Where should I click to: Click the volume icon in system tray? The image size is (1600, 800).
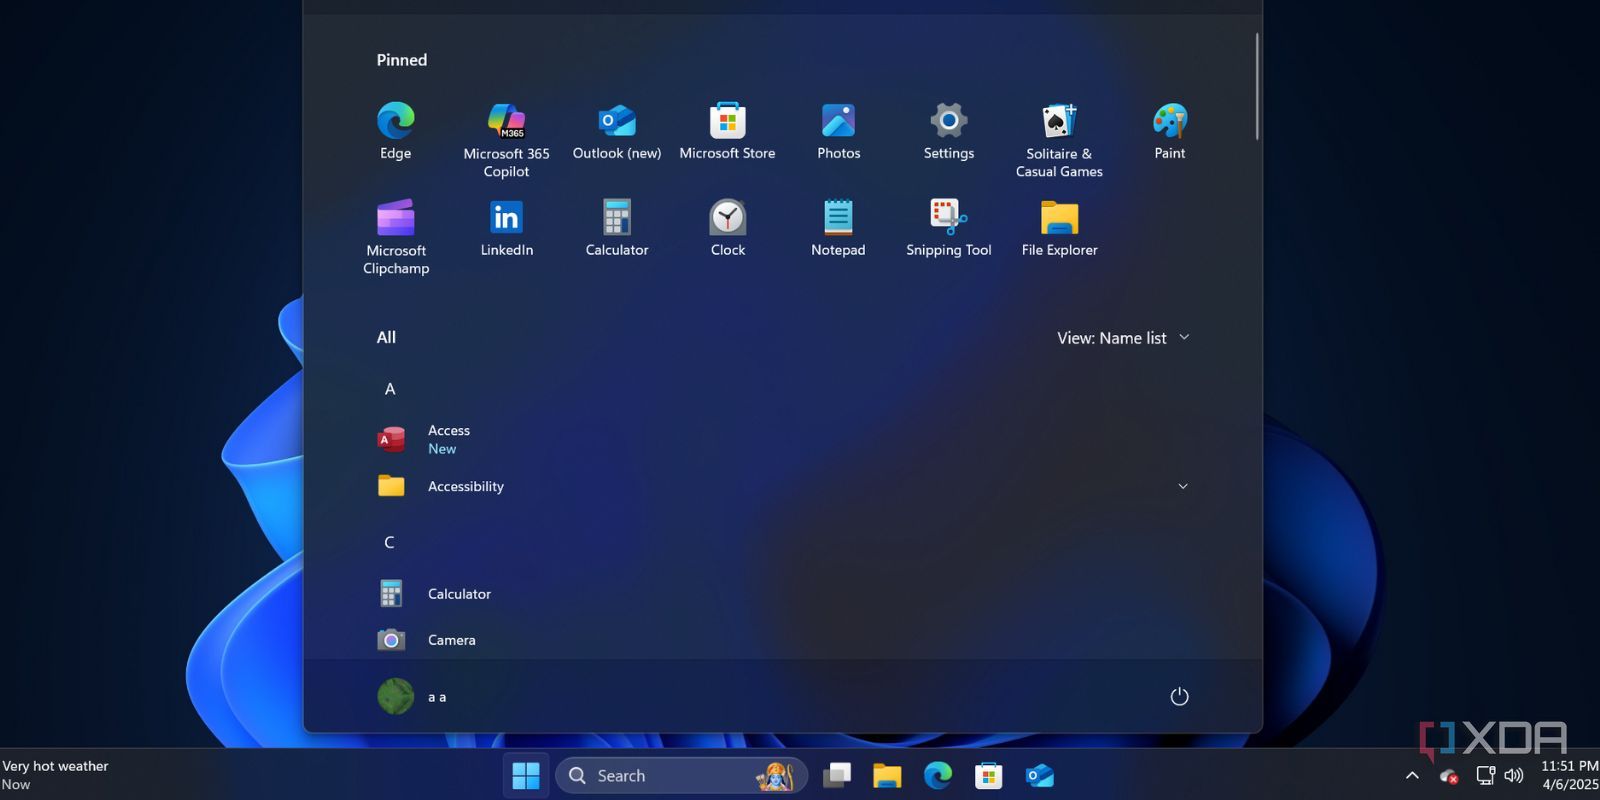1514,776
